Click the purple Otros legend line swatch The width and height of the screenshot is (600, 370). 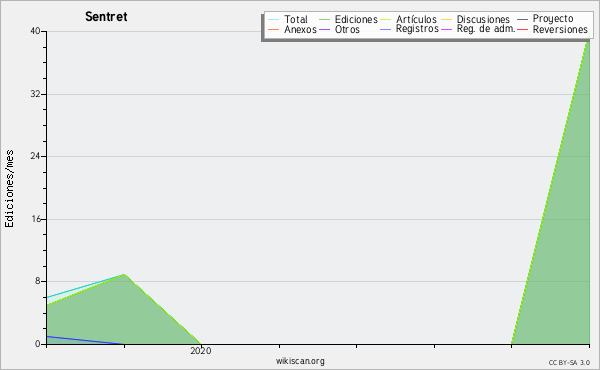coord(324,29)
